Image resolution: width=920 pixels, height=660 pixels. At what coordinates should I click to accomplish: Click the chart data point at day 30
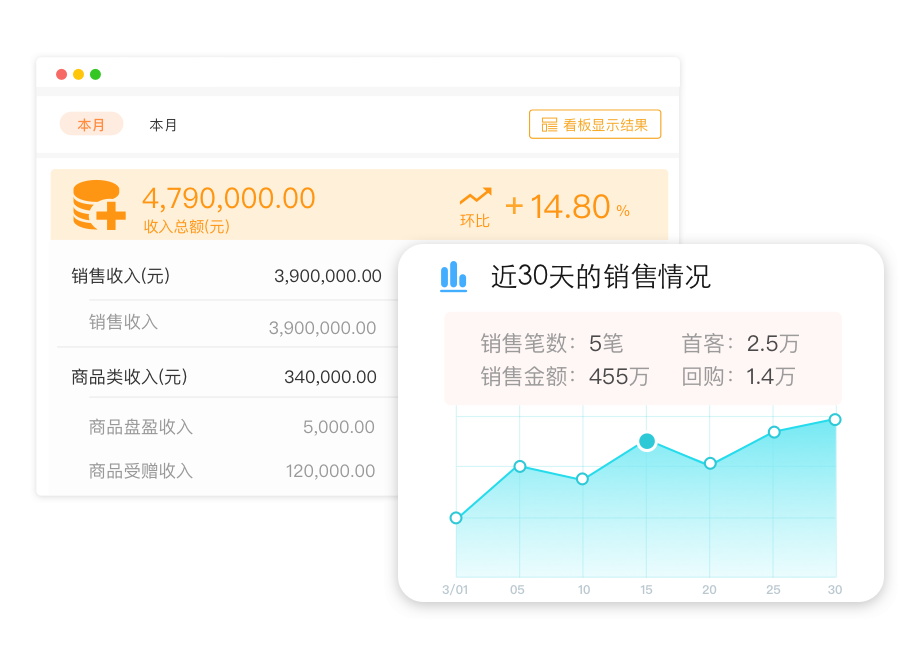pos(835,419)
